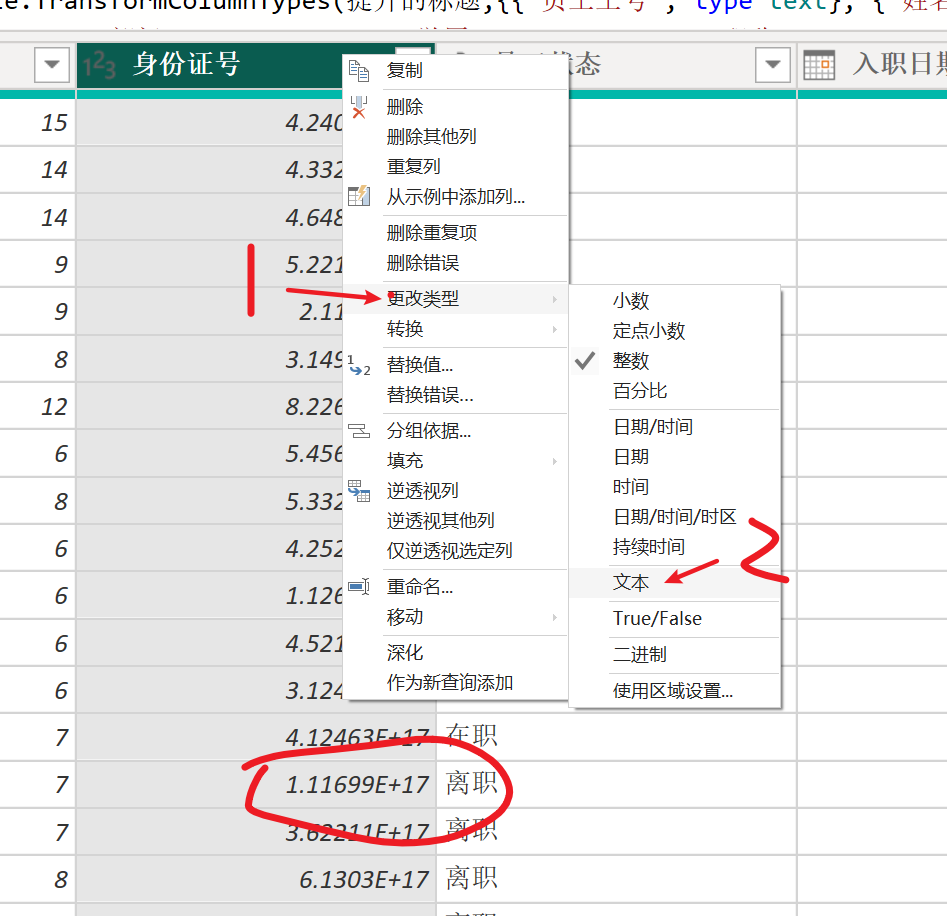Open the leftmost column's filter dropdown
The image size is (947, 916).
(52, 66)
